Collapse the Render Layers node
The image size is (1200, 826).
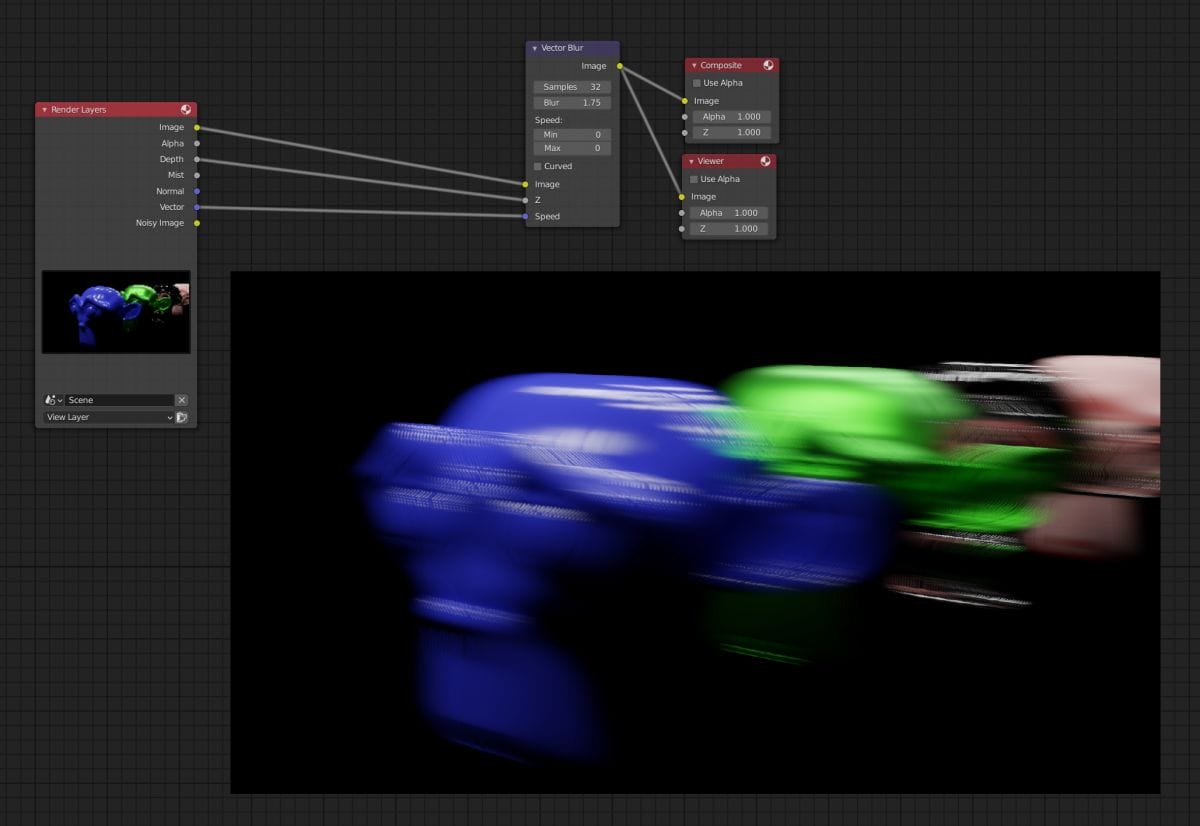[x=43, y=110]
